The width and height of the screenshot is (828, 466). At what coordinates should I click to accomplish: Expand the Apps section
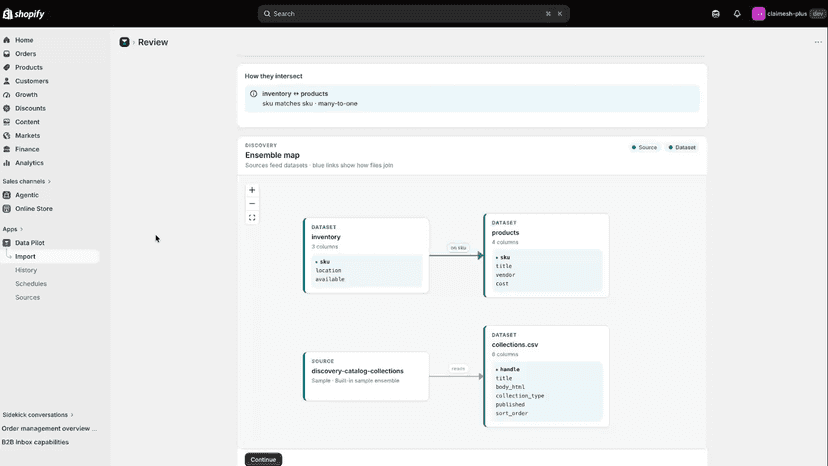[13, 229]
